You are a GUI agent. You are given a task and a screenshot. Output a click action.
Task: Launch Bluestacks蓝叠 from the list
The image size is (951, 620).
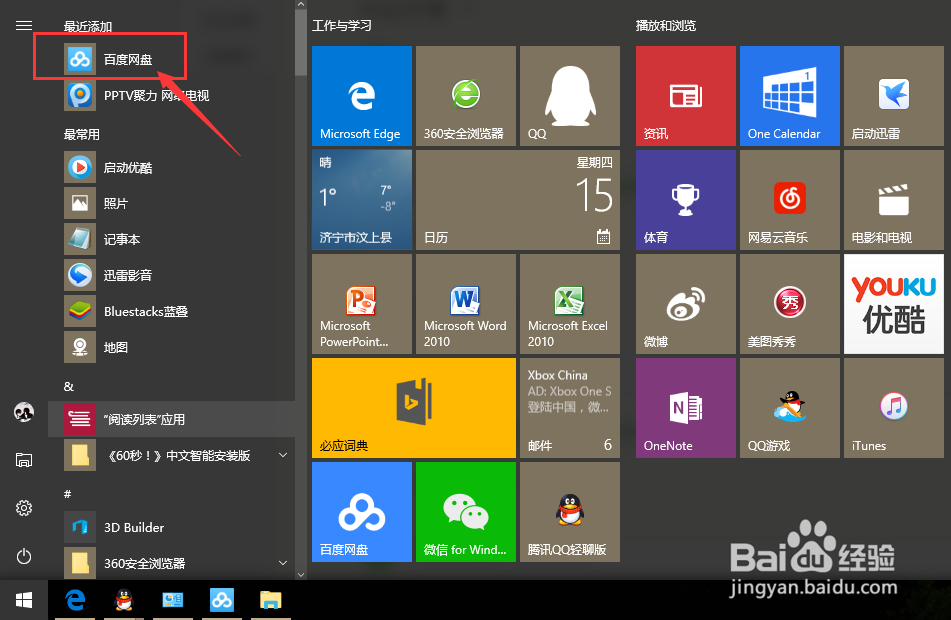(172, 311)
